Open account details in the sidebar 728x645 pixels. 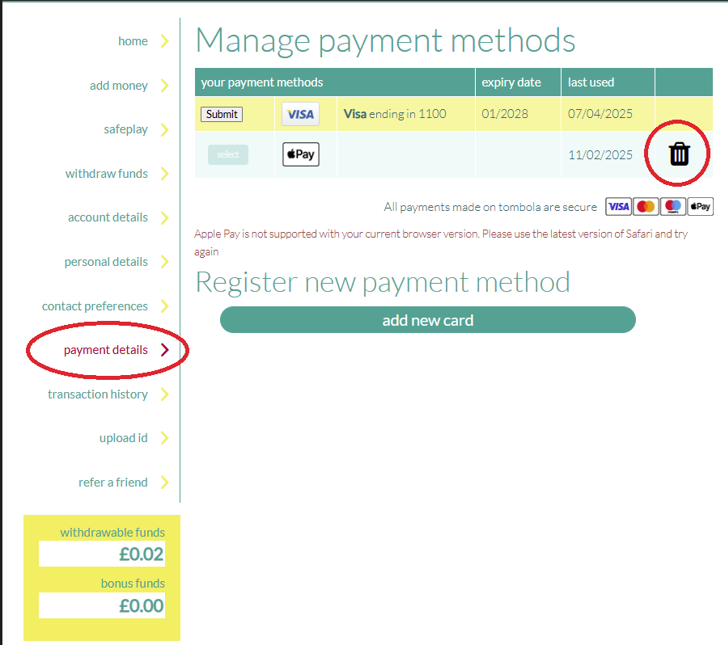pyautogui.click(x=108, y=217)
